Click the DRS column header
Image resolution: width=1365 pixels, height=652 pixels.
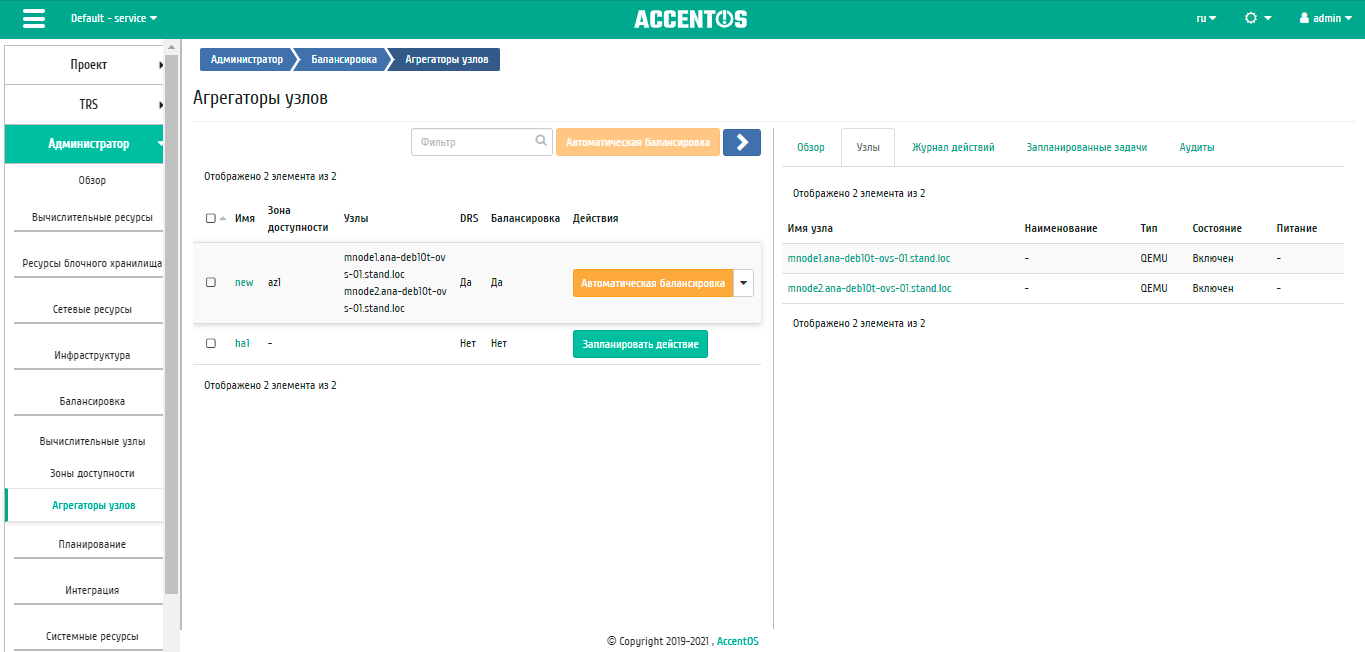(x=469, y=218)
